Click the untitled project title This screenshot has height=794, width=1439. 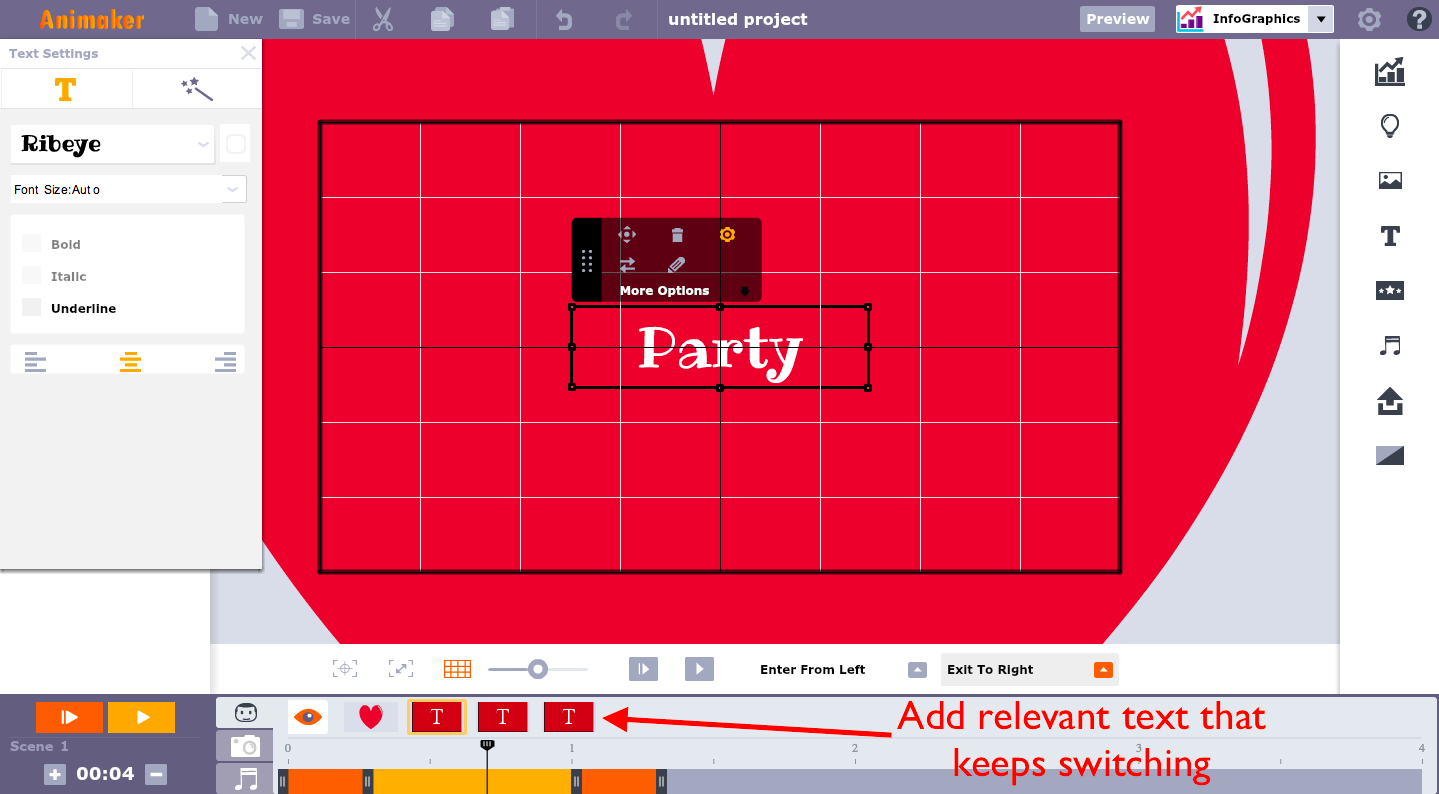737,19
